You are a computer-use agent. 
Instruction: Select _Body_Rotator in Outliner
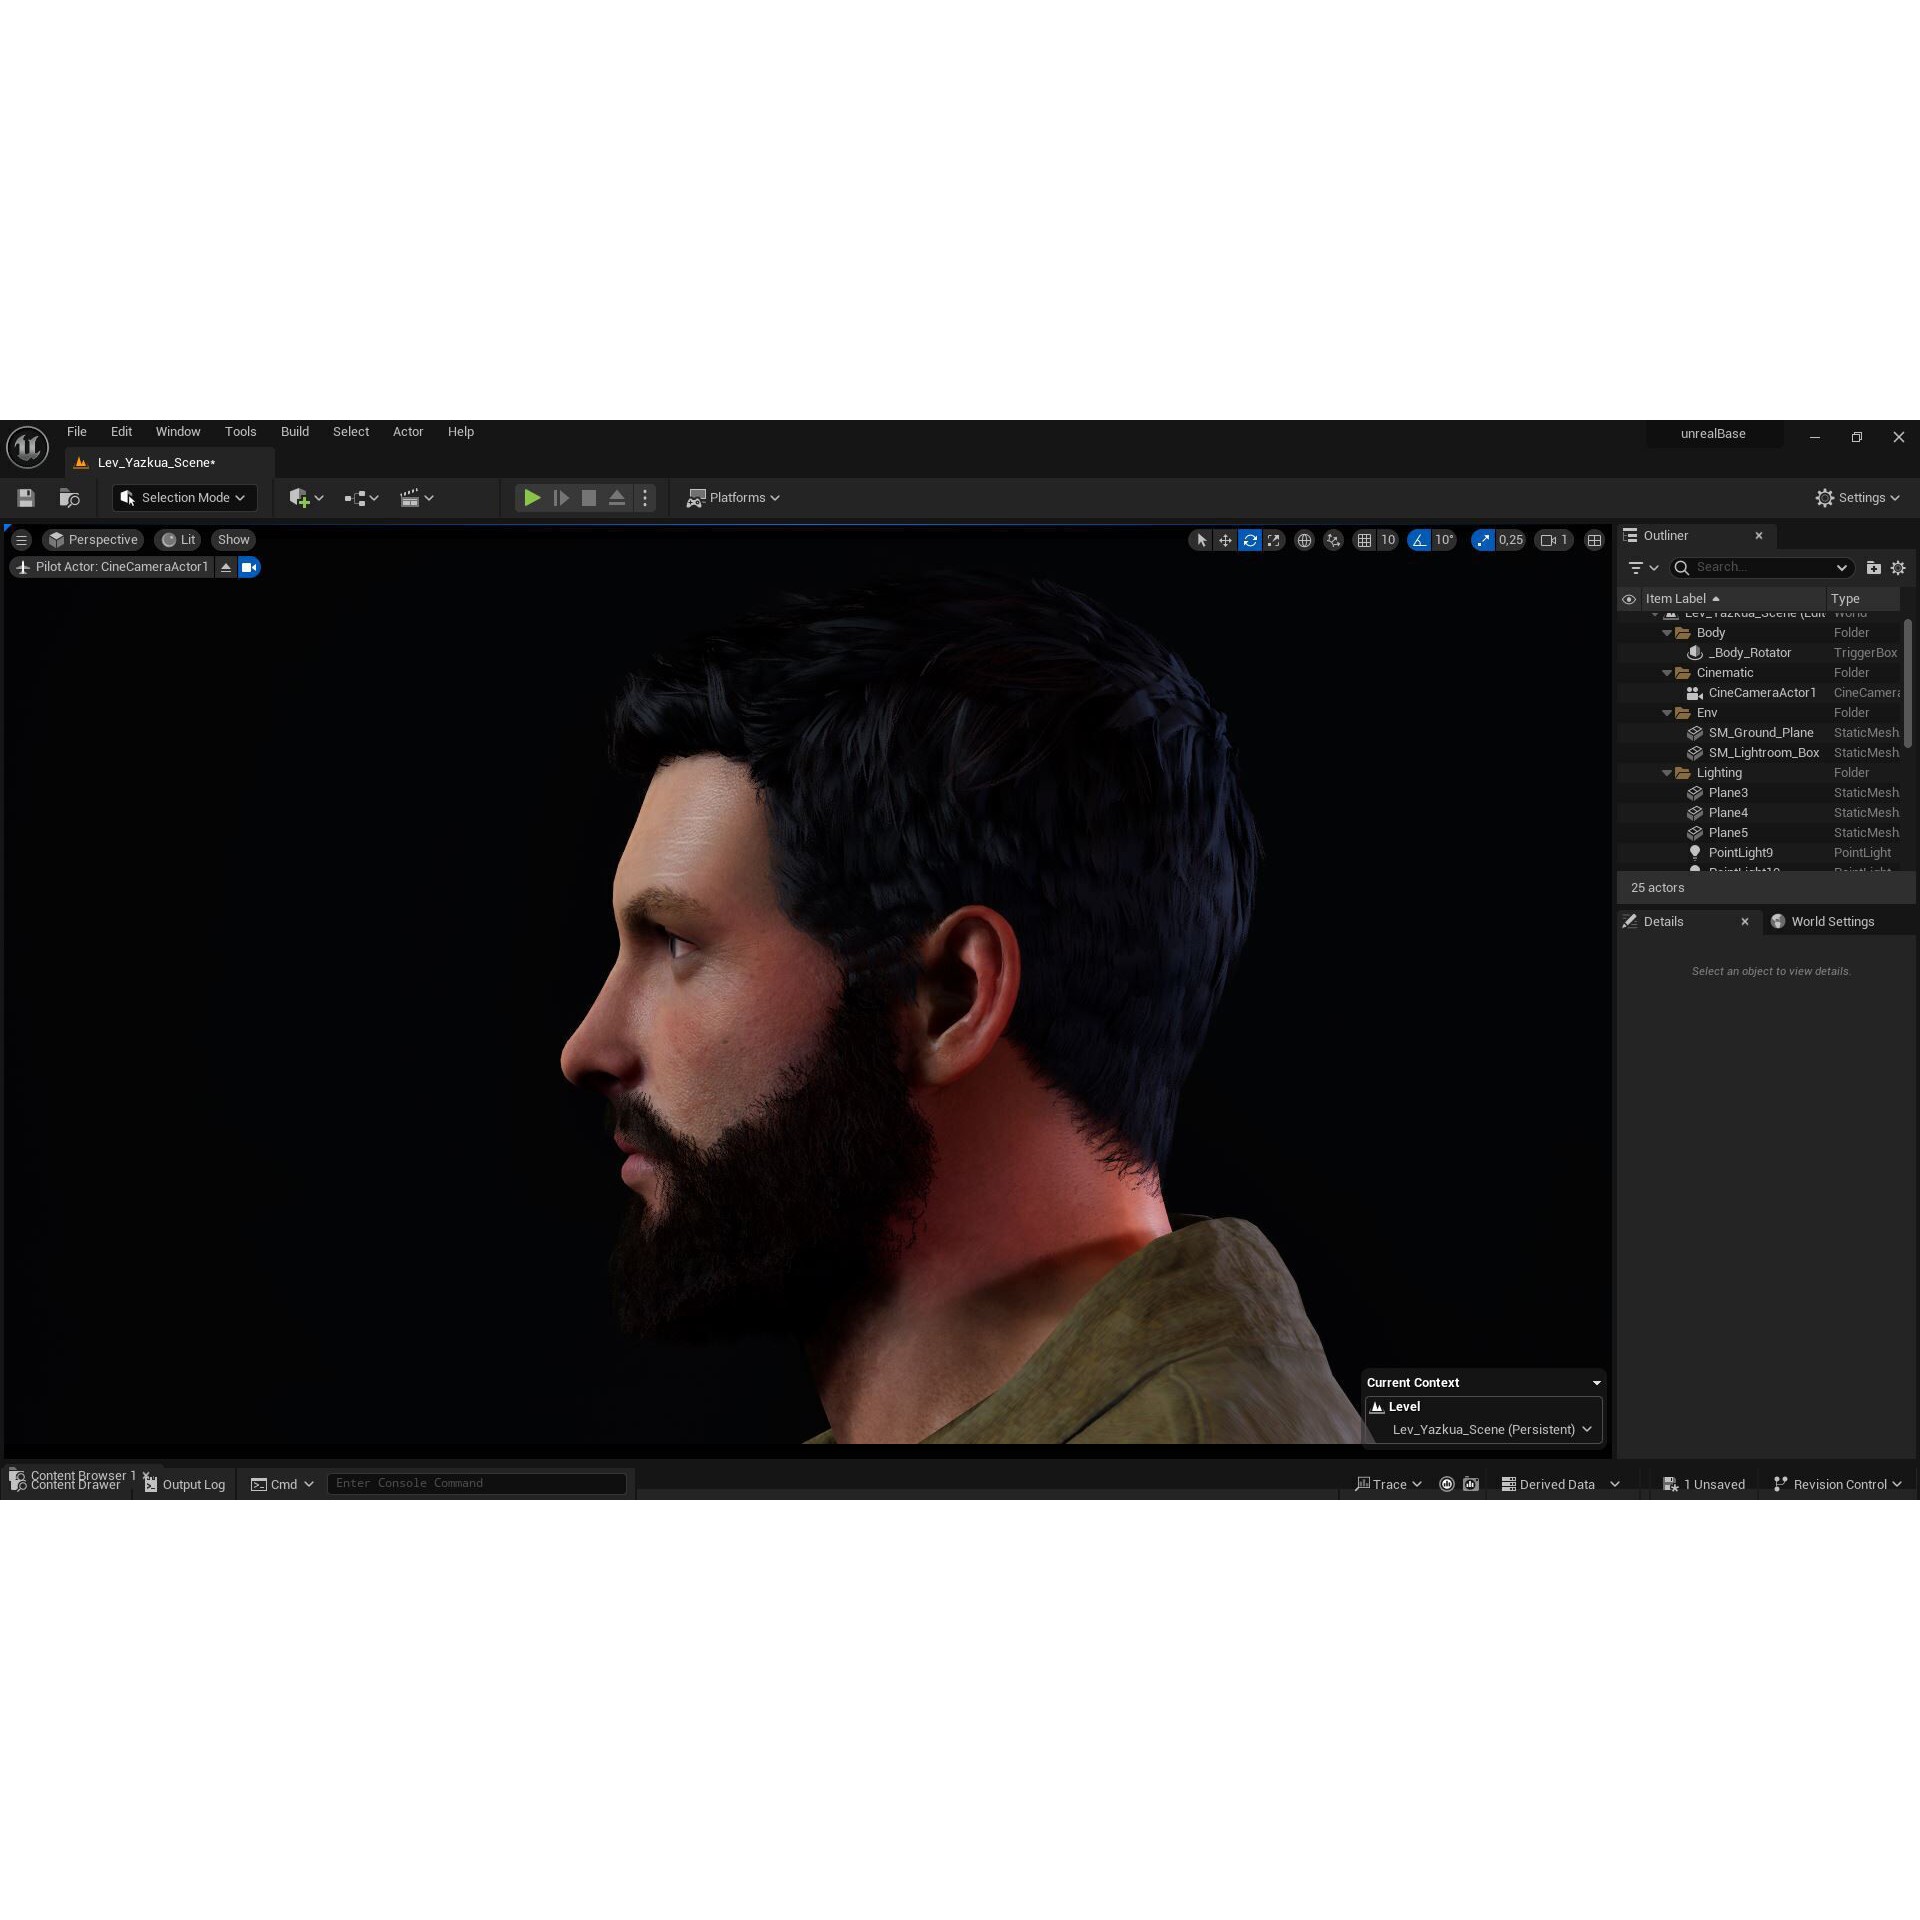pyautogui.click(x=1759, y=653)
